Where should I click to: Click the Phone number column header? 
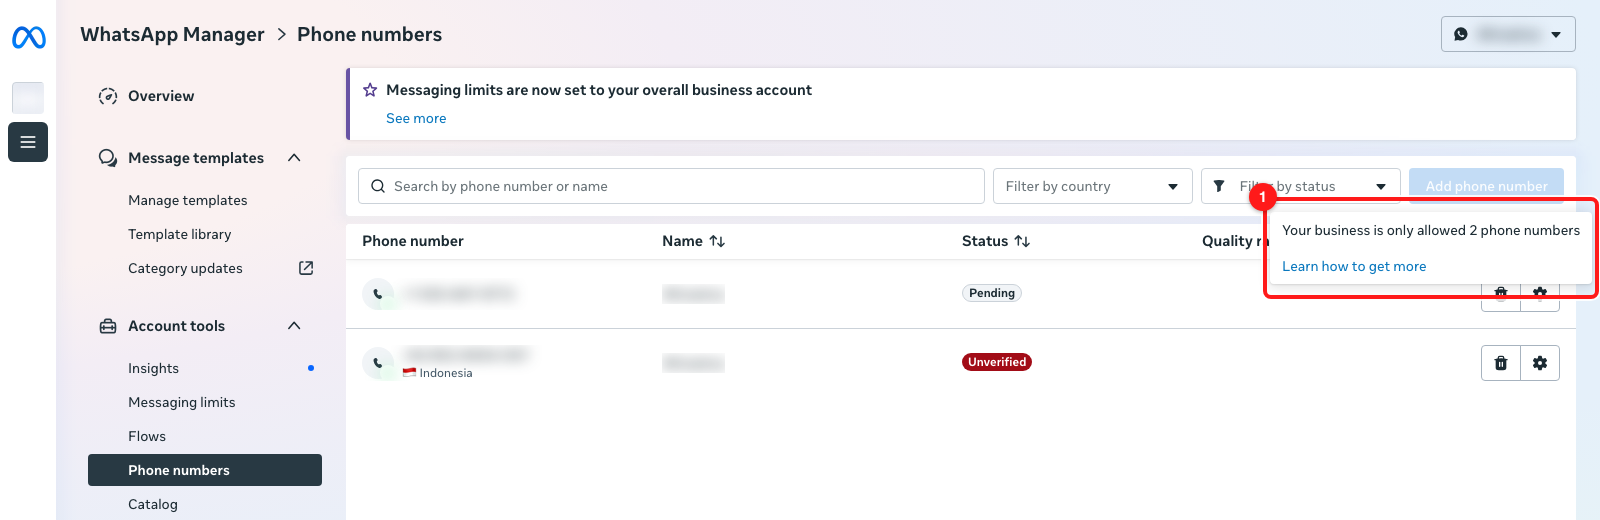413,241
